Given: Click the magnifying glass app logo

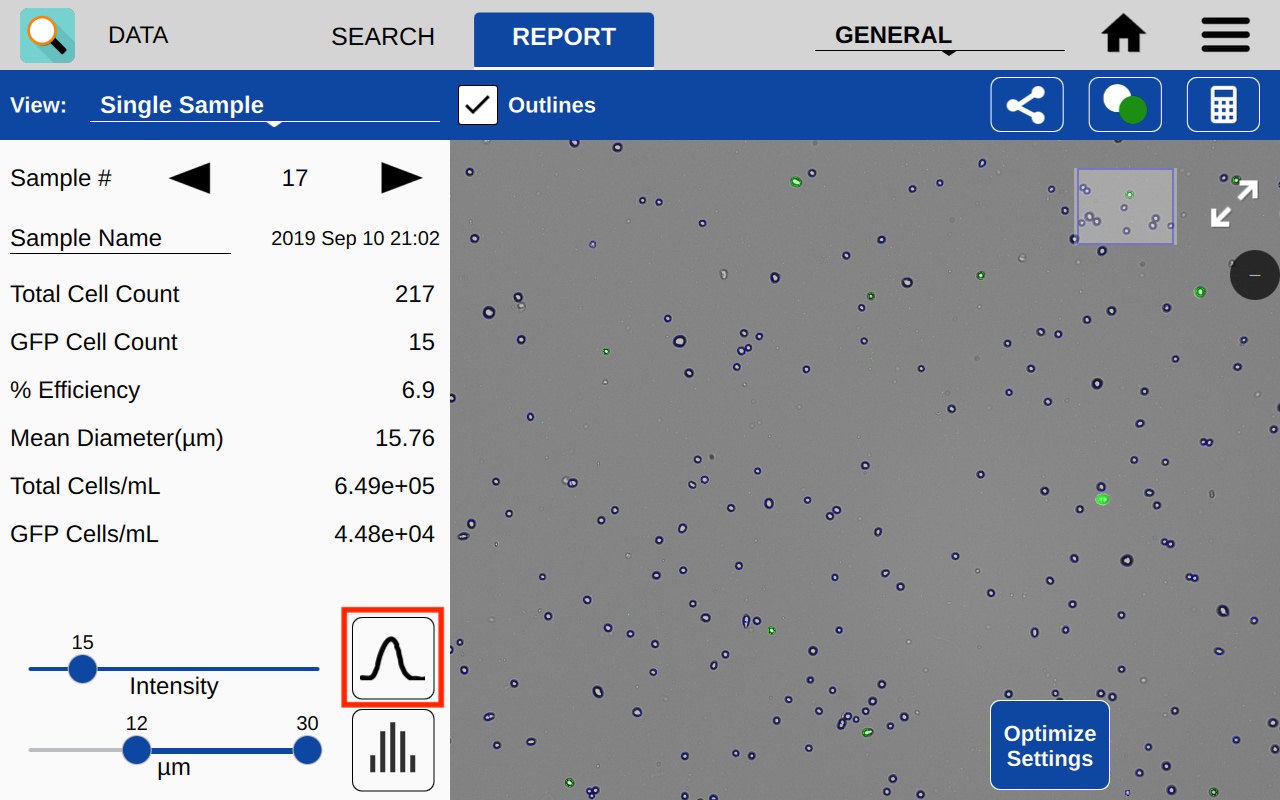Looking at the screenshot, I should 47,35.
